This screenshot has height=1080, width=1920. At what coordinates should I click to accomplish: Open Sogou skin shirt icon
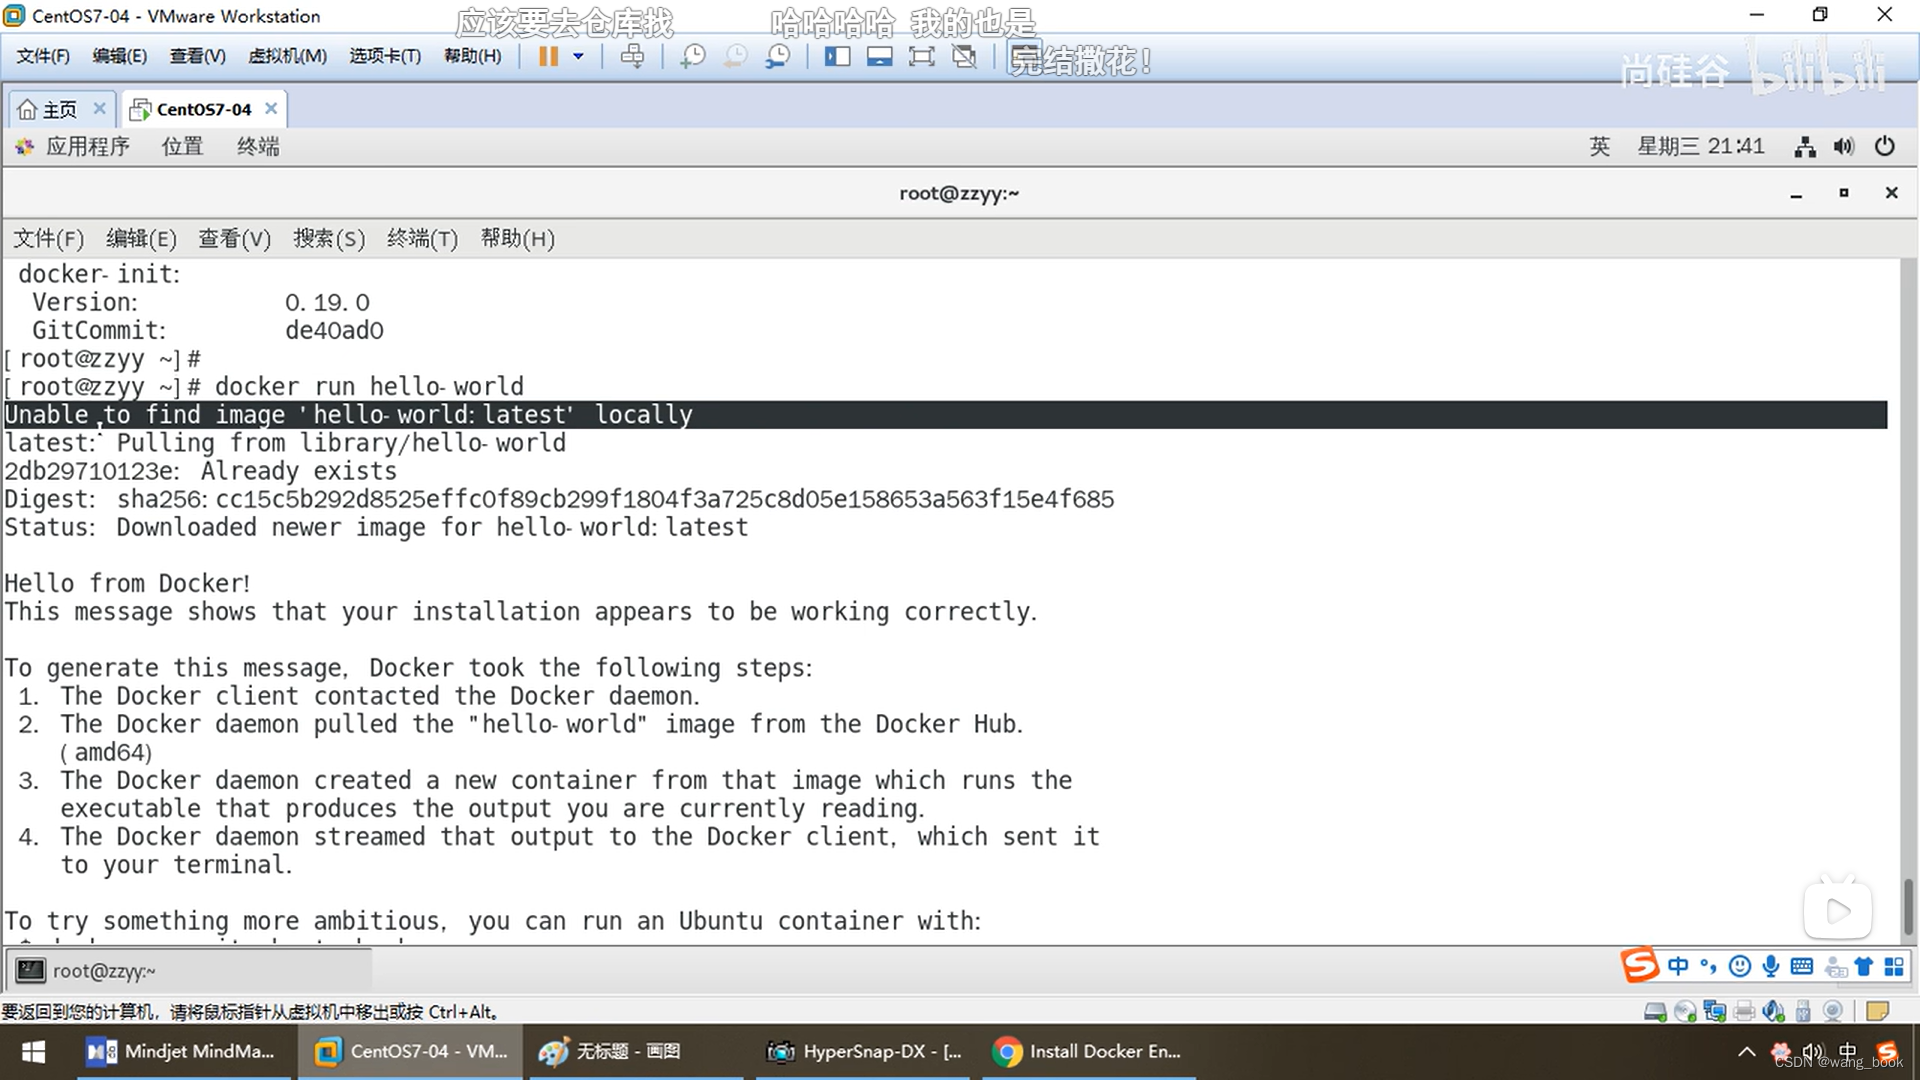pos(1864,966)
